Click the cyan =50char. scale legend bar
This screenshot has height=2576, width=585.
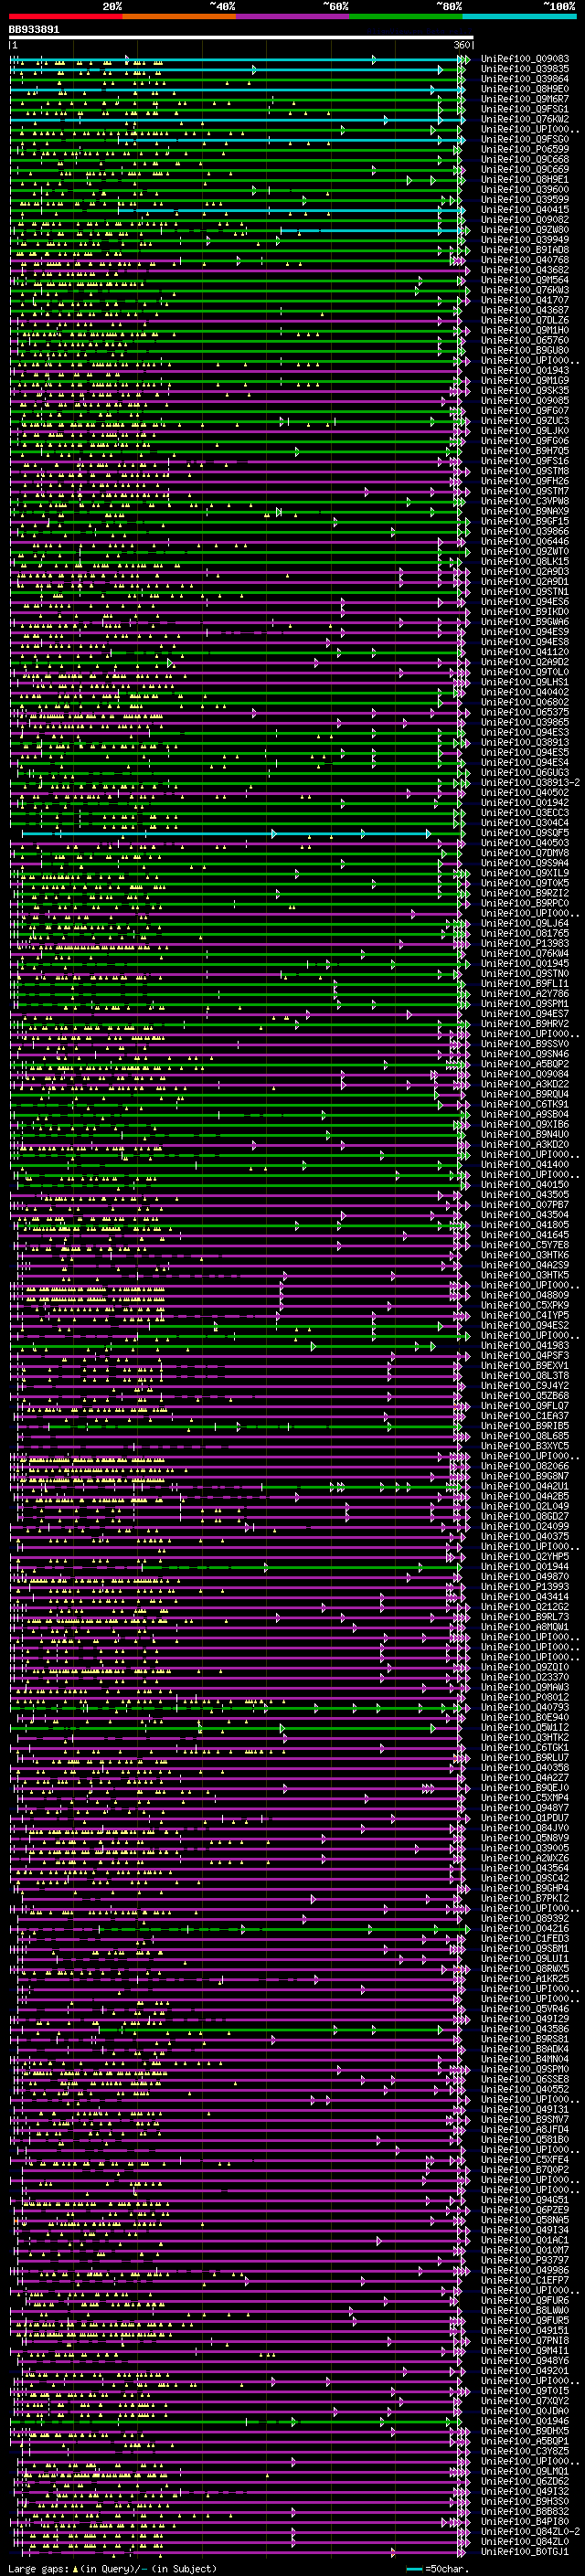coord(415,2569)
